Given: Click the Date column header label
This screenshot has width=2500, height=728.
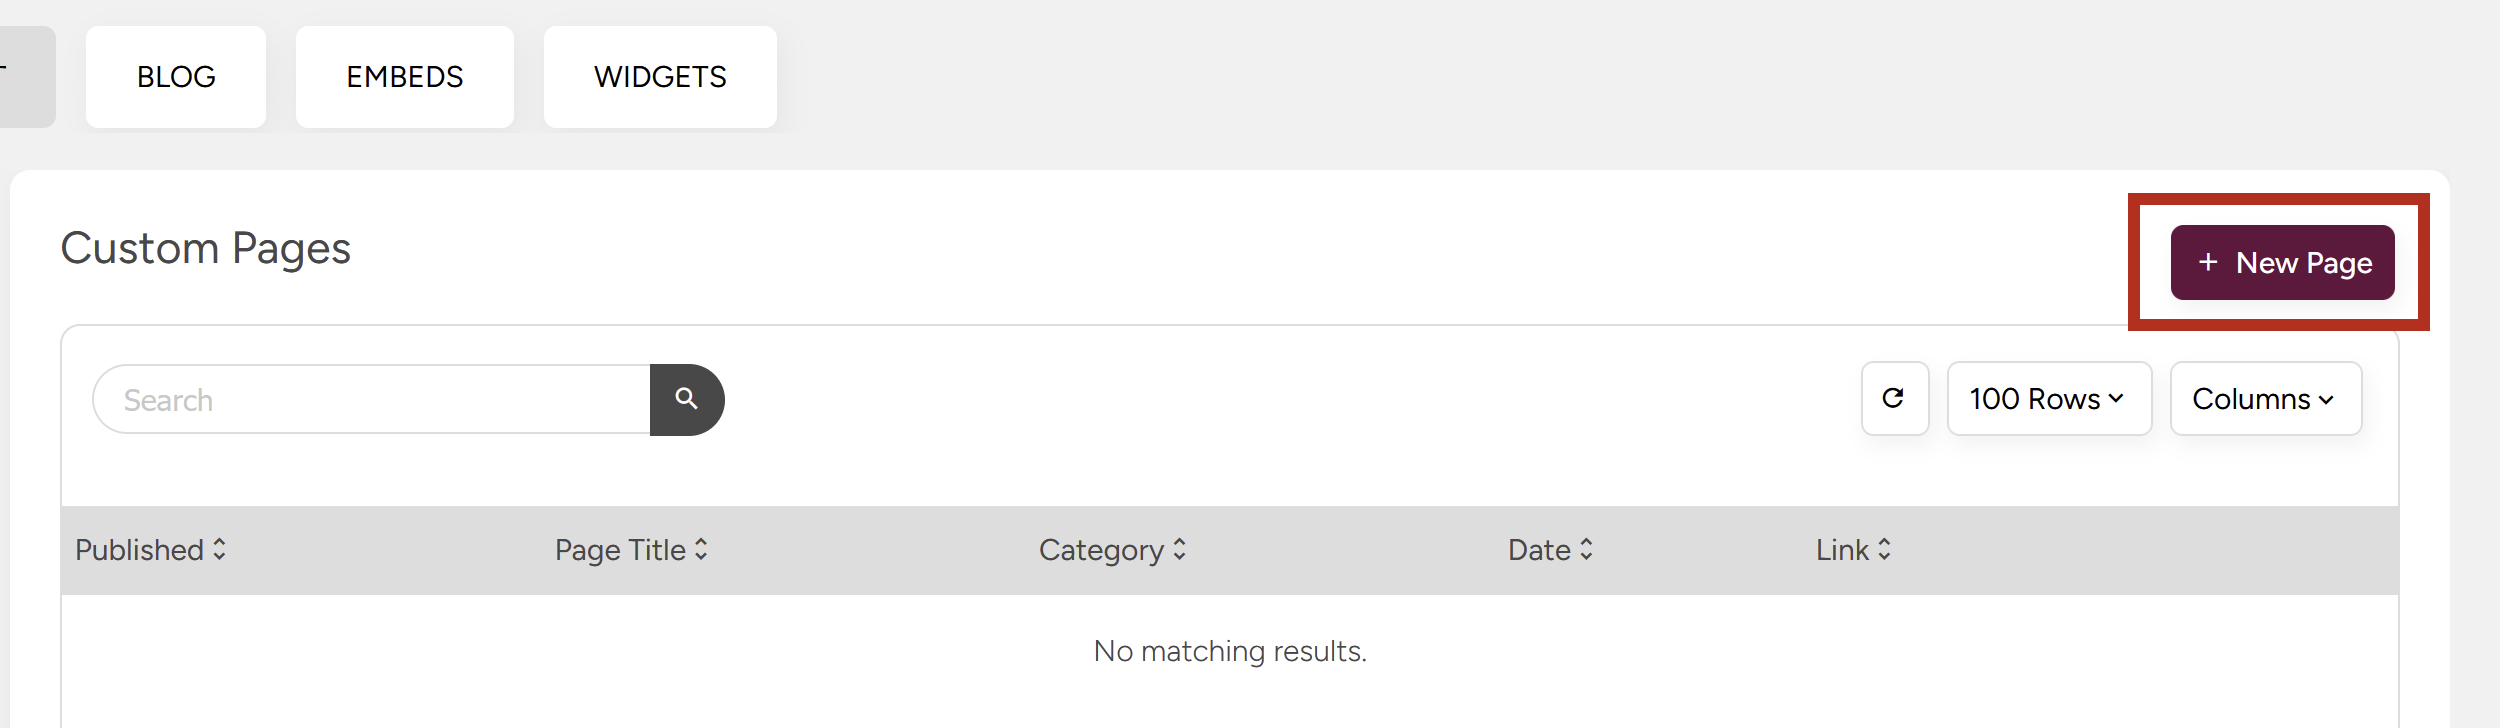Looking at the screenshot, I should point(1539,549).
